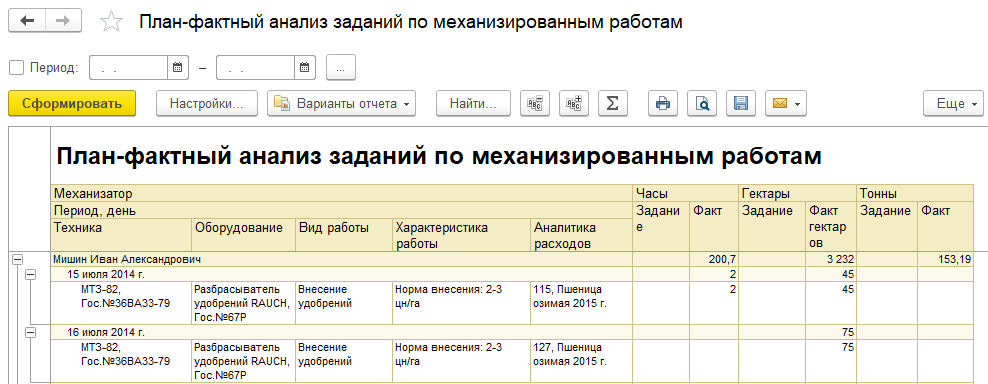Collapse the 15 июля 2014 г. group
Image resolution: width=988 pixels, height=384 pixels.
[x=30, y=274]
